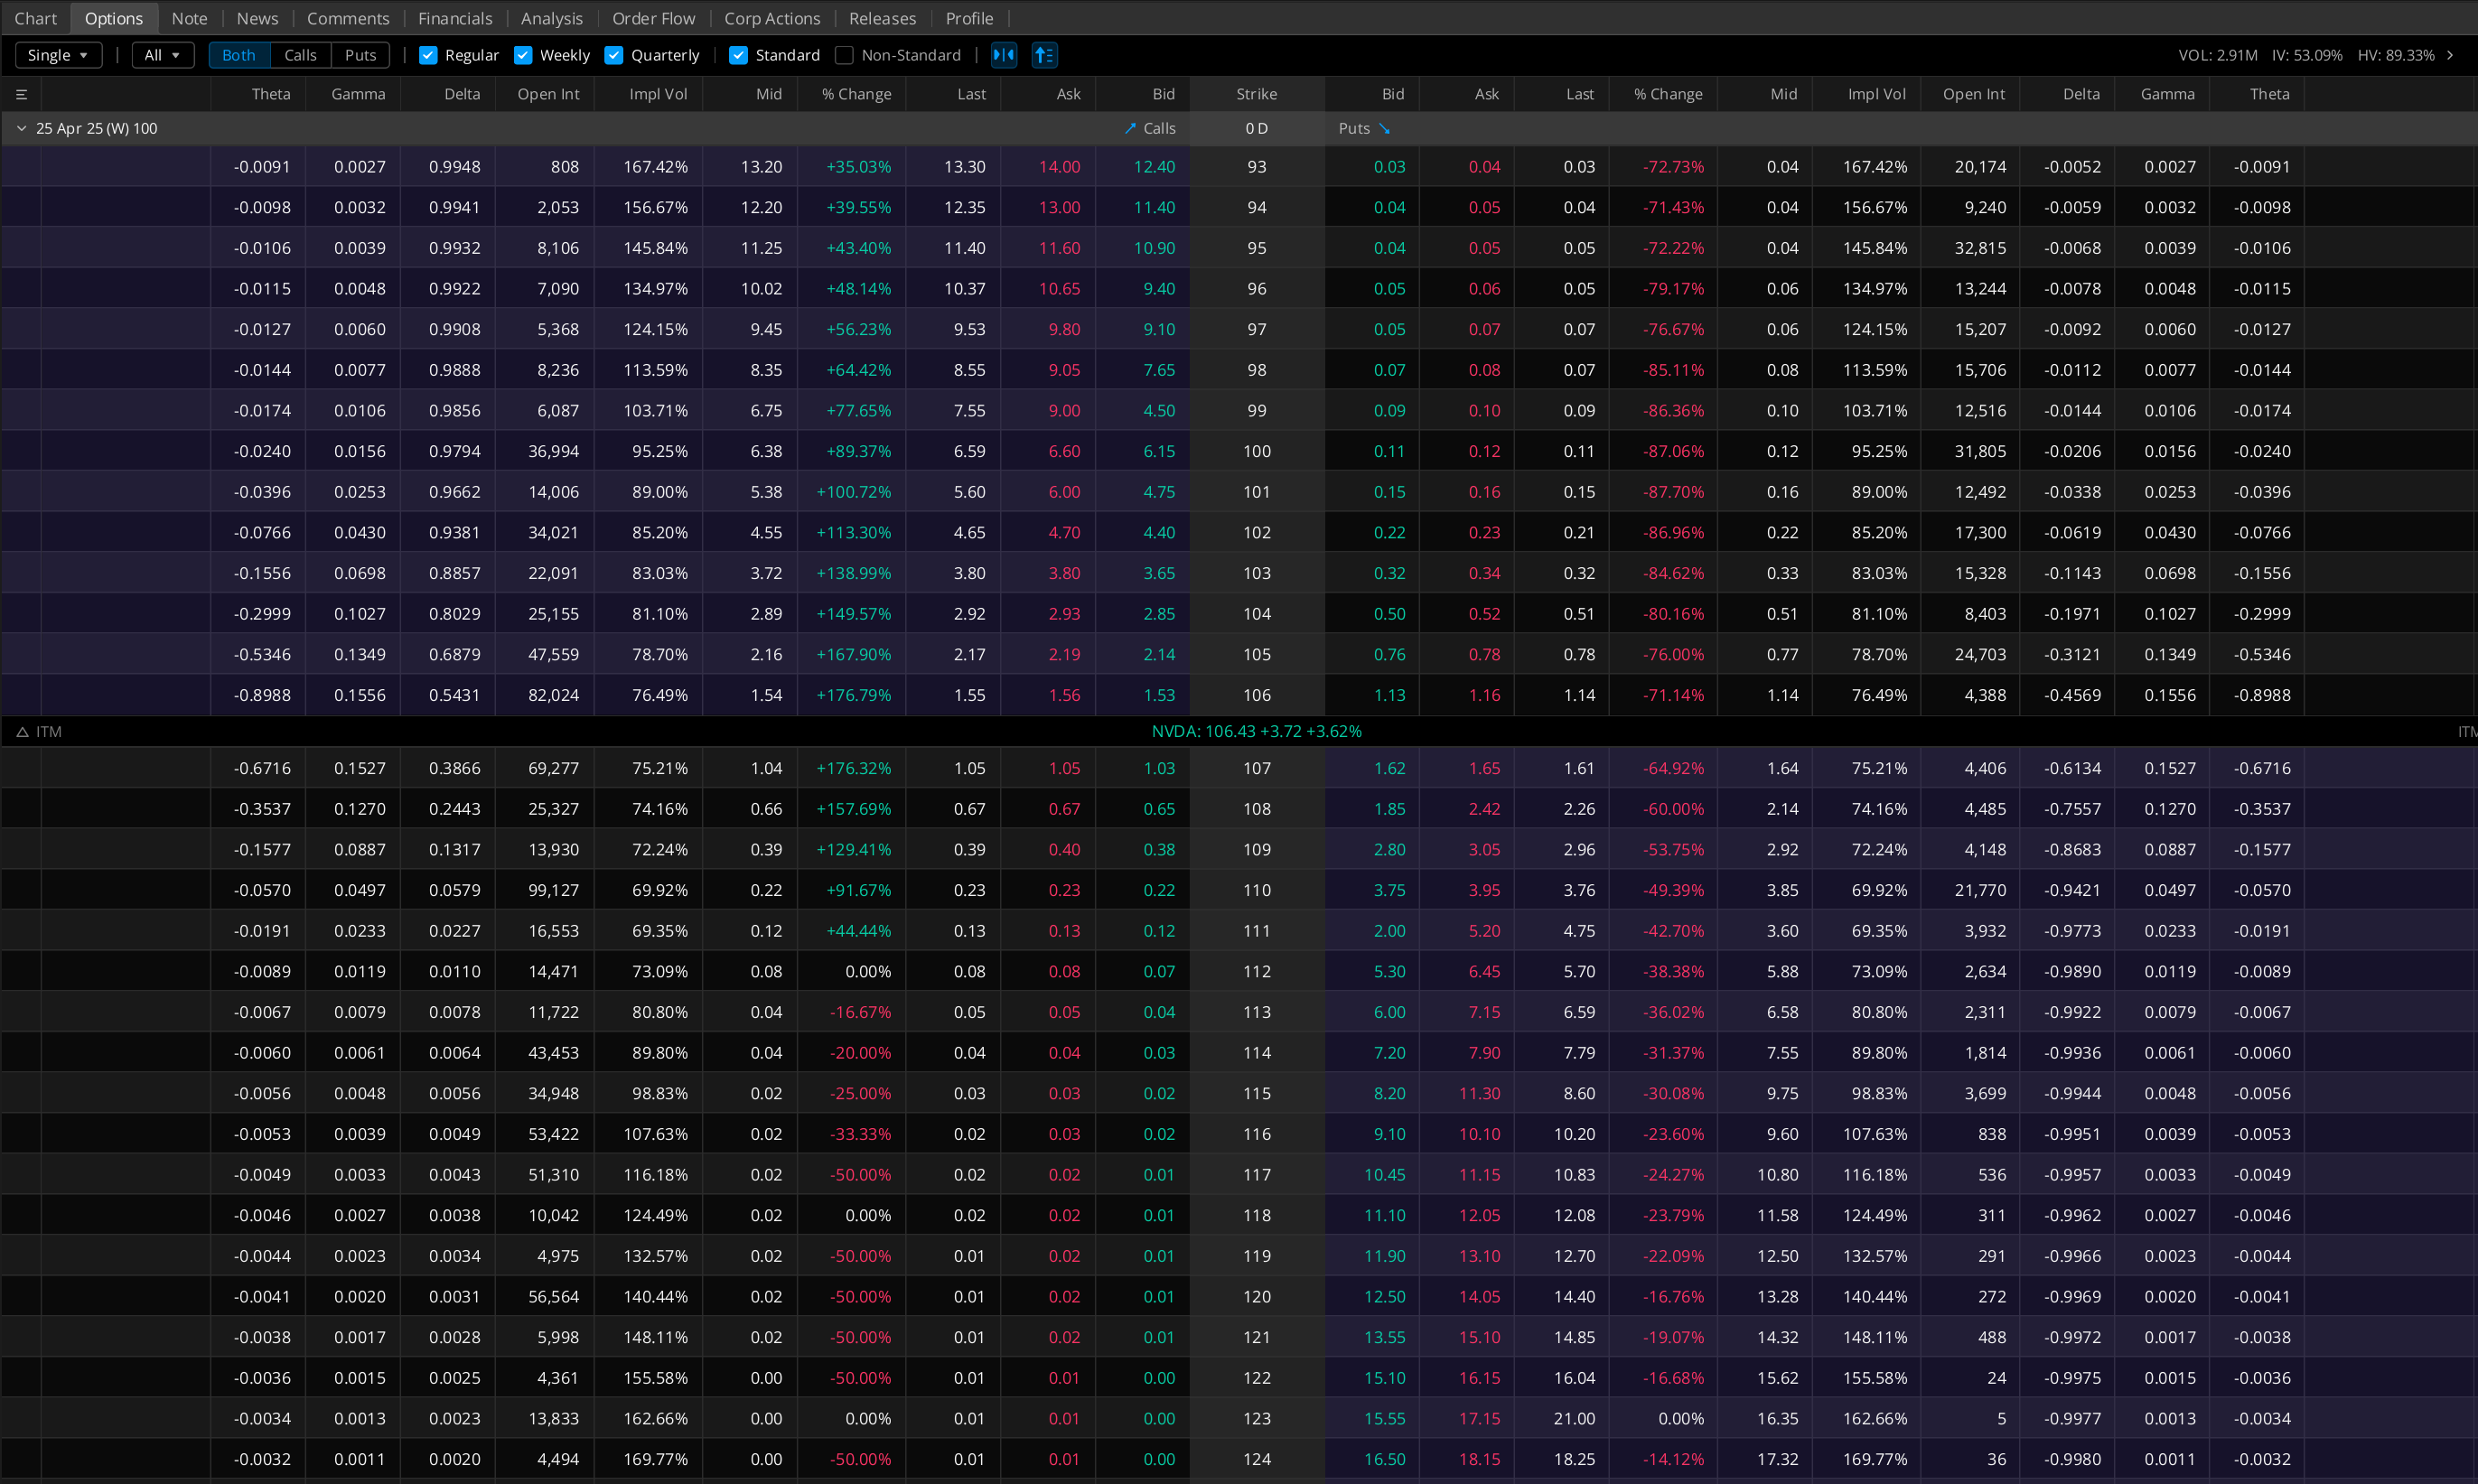The image size is (2478, 1484).
Task: Click the 0 D days-to-expiry label
Action: tap(1257, 128)
